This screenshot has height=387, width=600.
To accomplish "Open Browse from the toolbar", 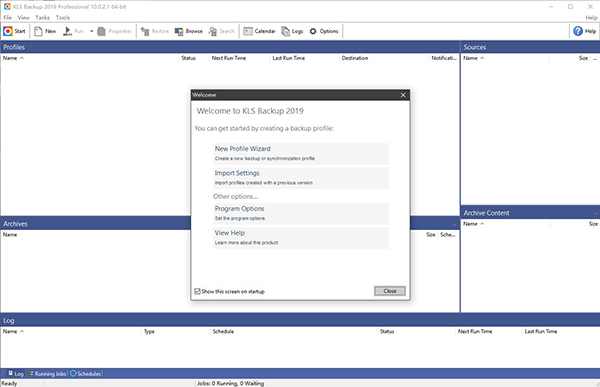I will coord(189,31).
